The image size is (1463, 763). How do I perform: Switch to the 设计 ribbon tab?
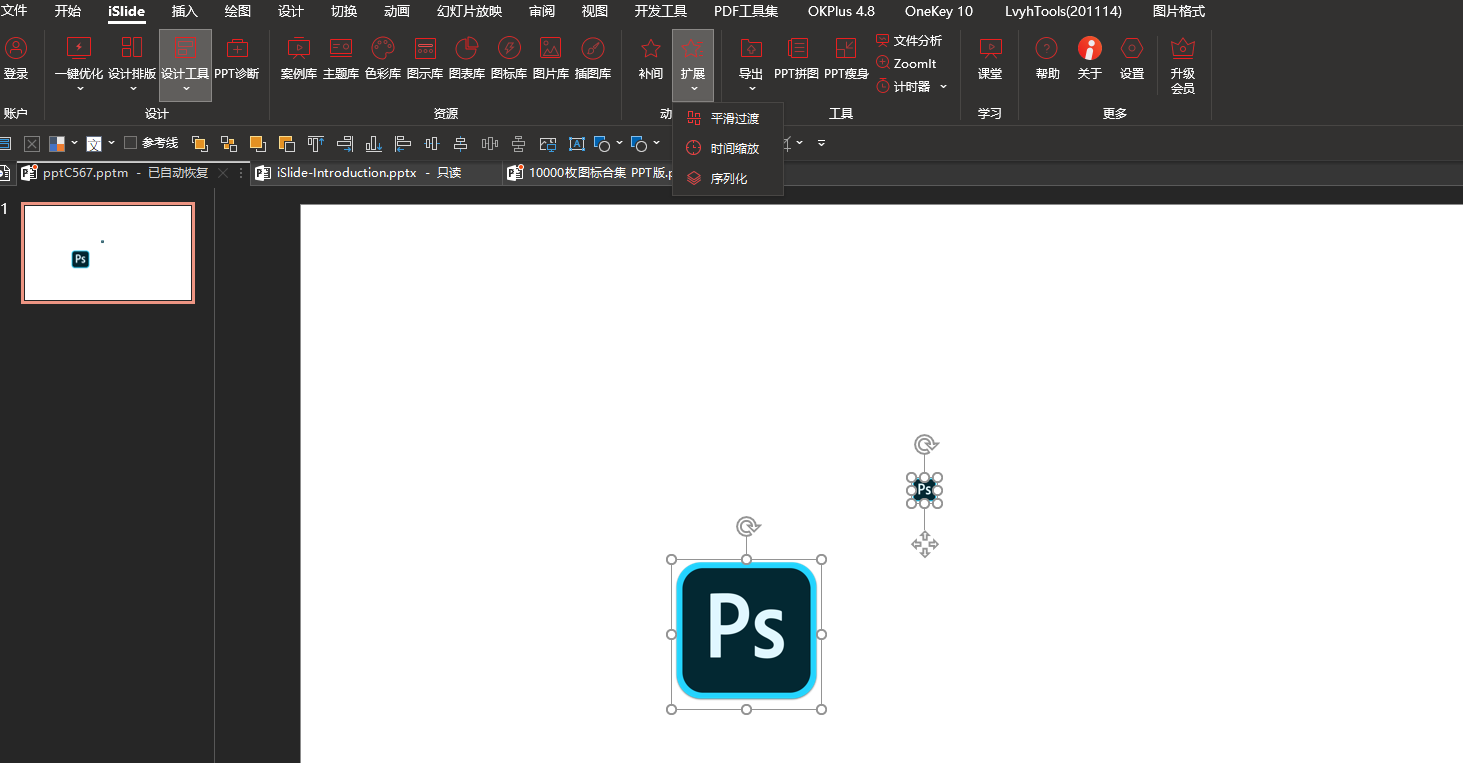point(291,11)
